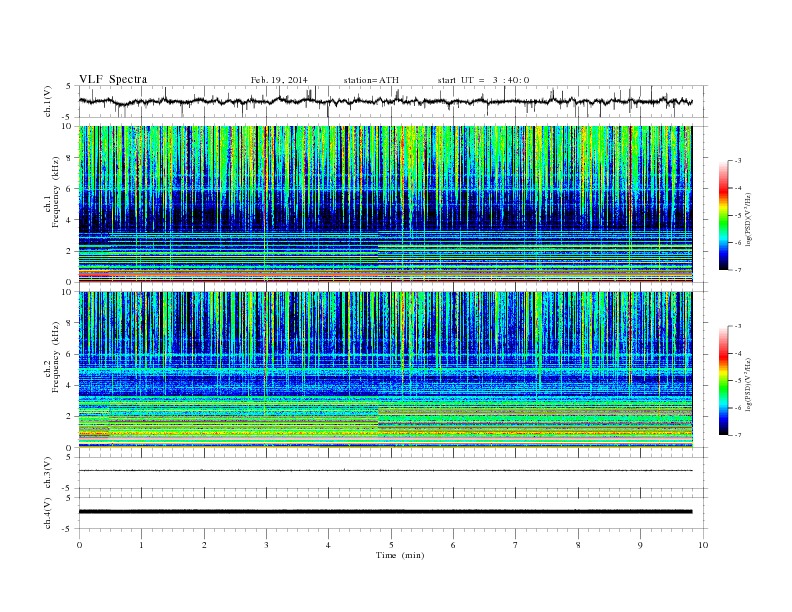The height and width of the screenshot is (612, 792).
Task: Click the "station=ATH" header label
Action: (371, 80)
